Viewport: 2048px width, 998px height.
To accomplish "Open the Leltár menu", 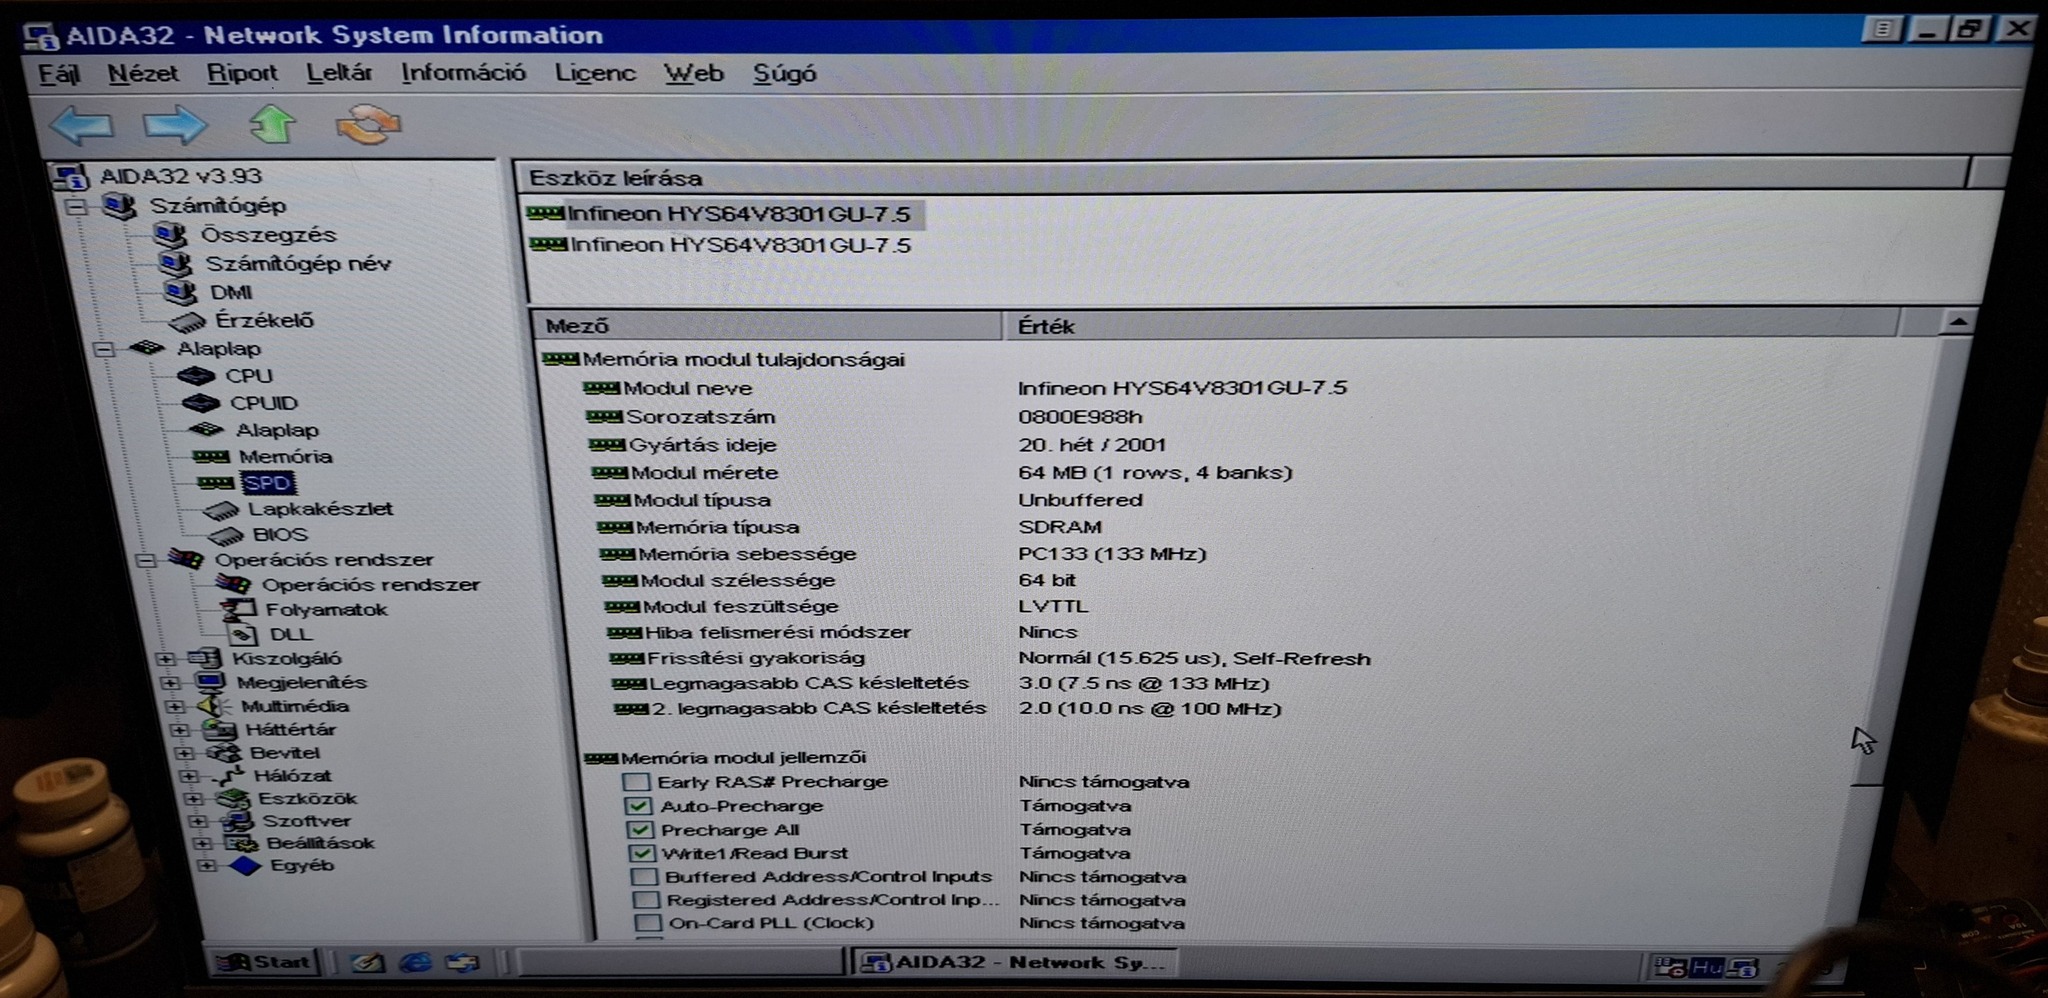I will click(x=339, y=73).
